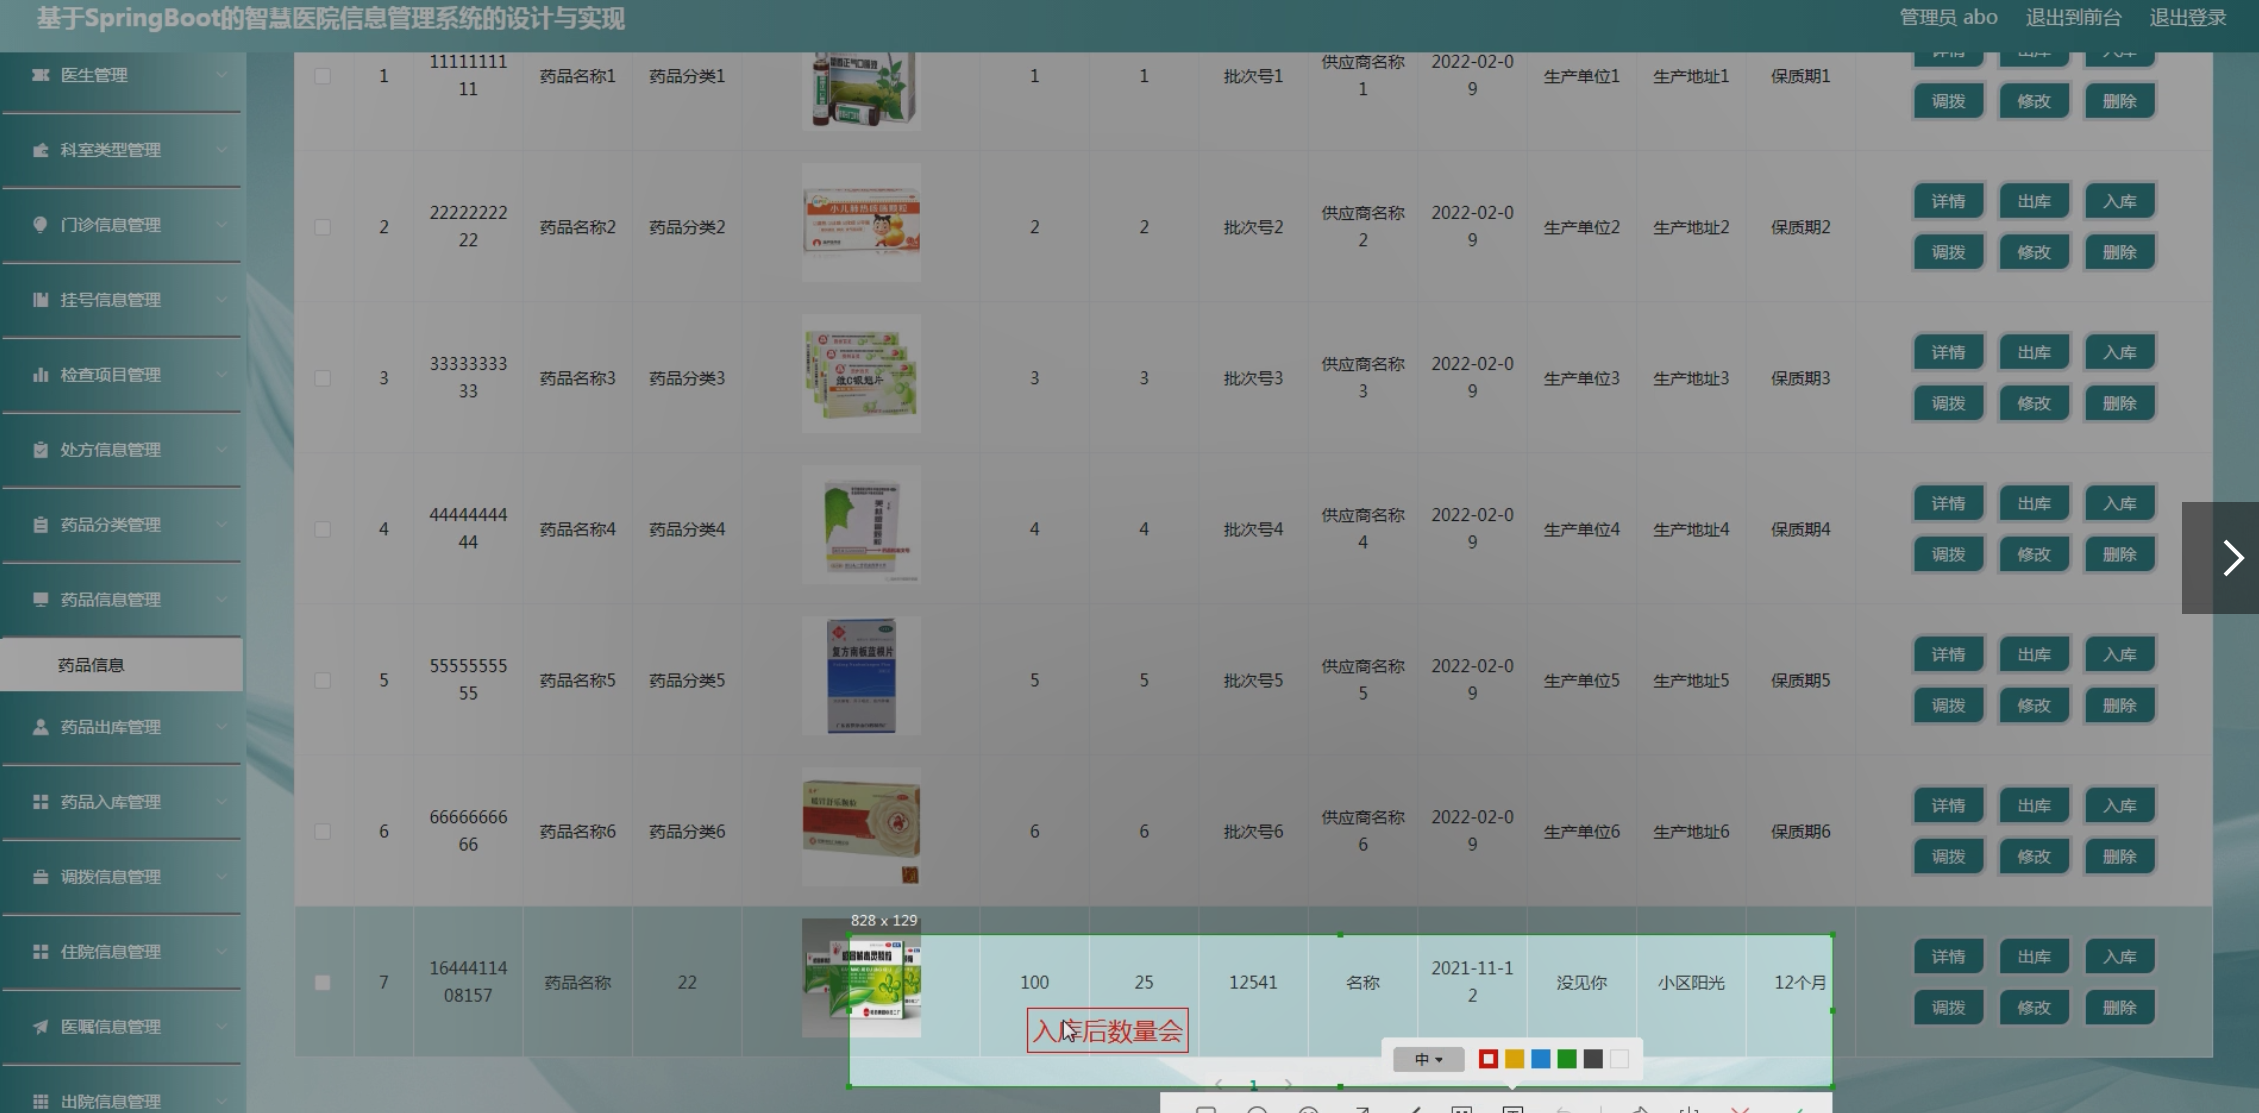Click the 处方信息管理 clipboard icon
This screenshot has width=2259, height=1113.
(40, 450)
